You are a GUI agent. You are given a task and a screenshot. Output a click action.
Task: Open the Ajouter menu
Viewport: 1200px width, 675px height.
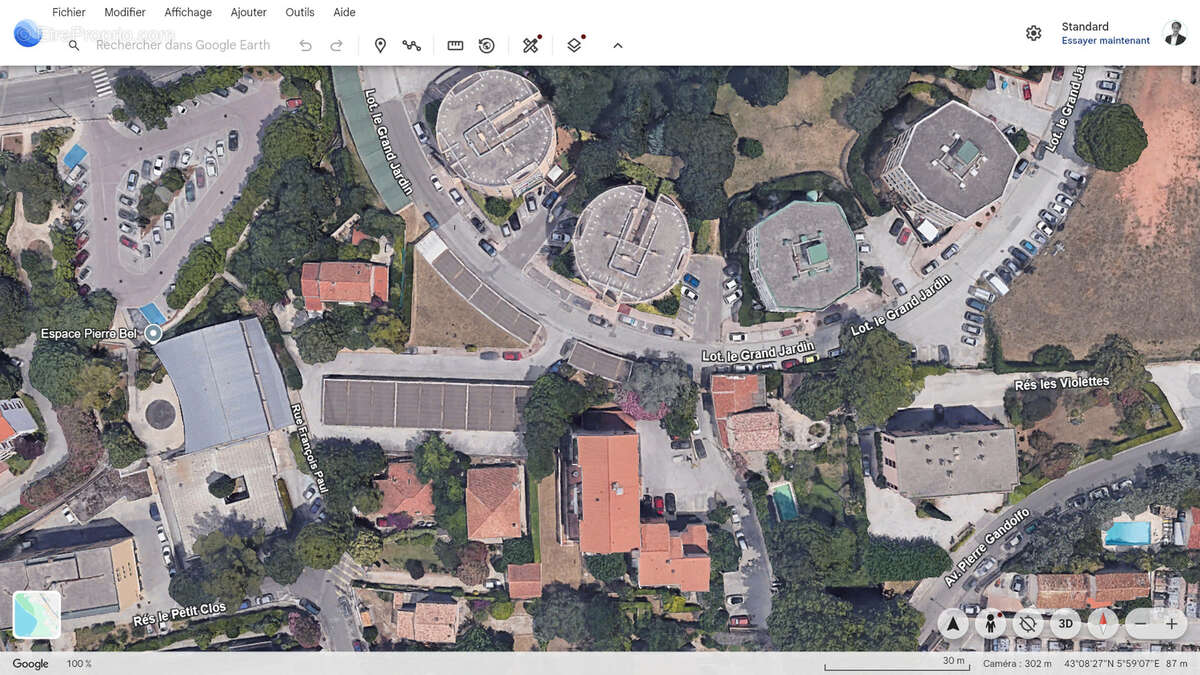(x=247, y=12)
